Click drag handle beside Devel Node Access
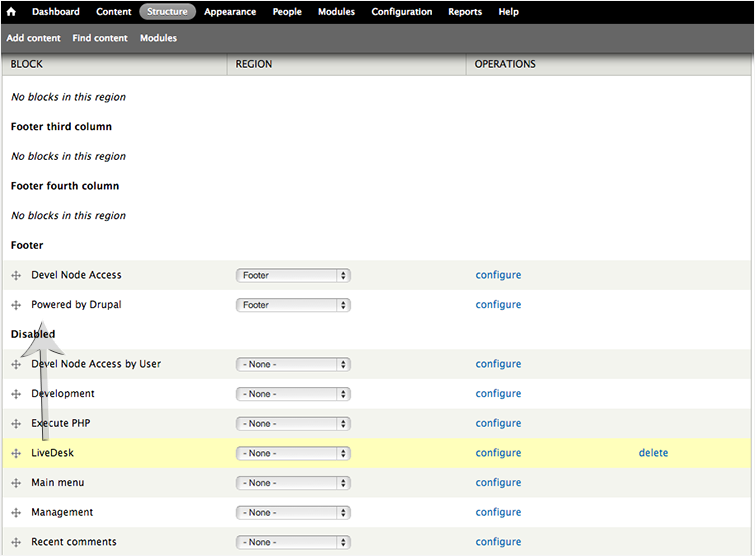Screen dimensions: 755x556 click(16, 275)
